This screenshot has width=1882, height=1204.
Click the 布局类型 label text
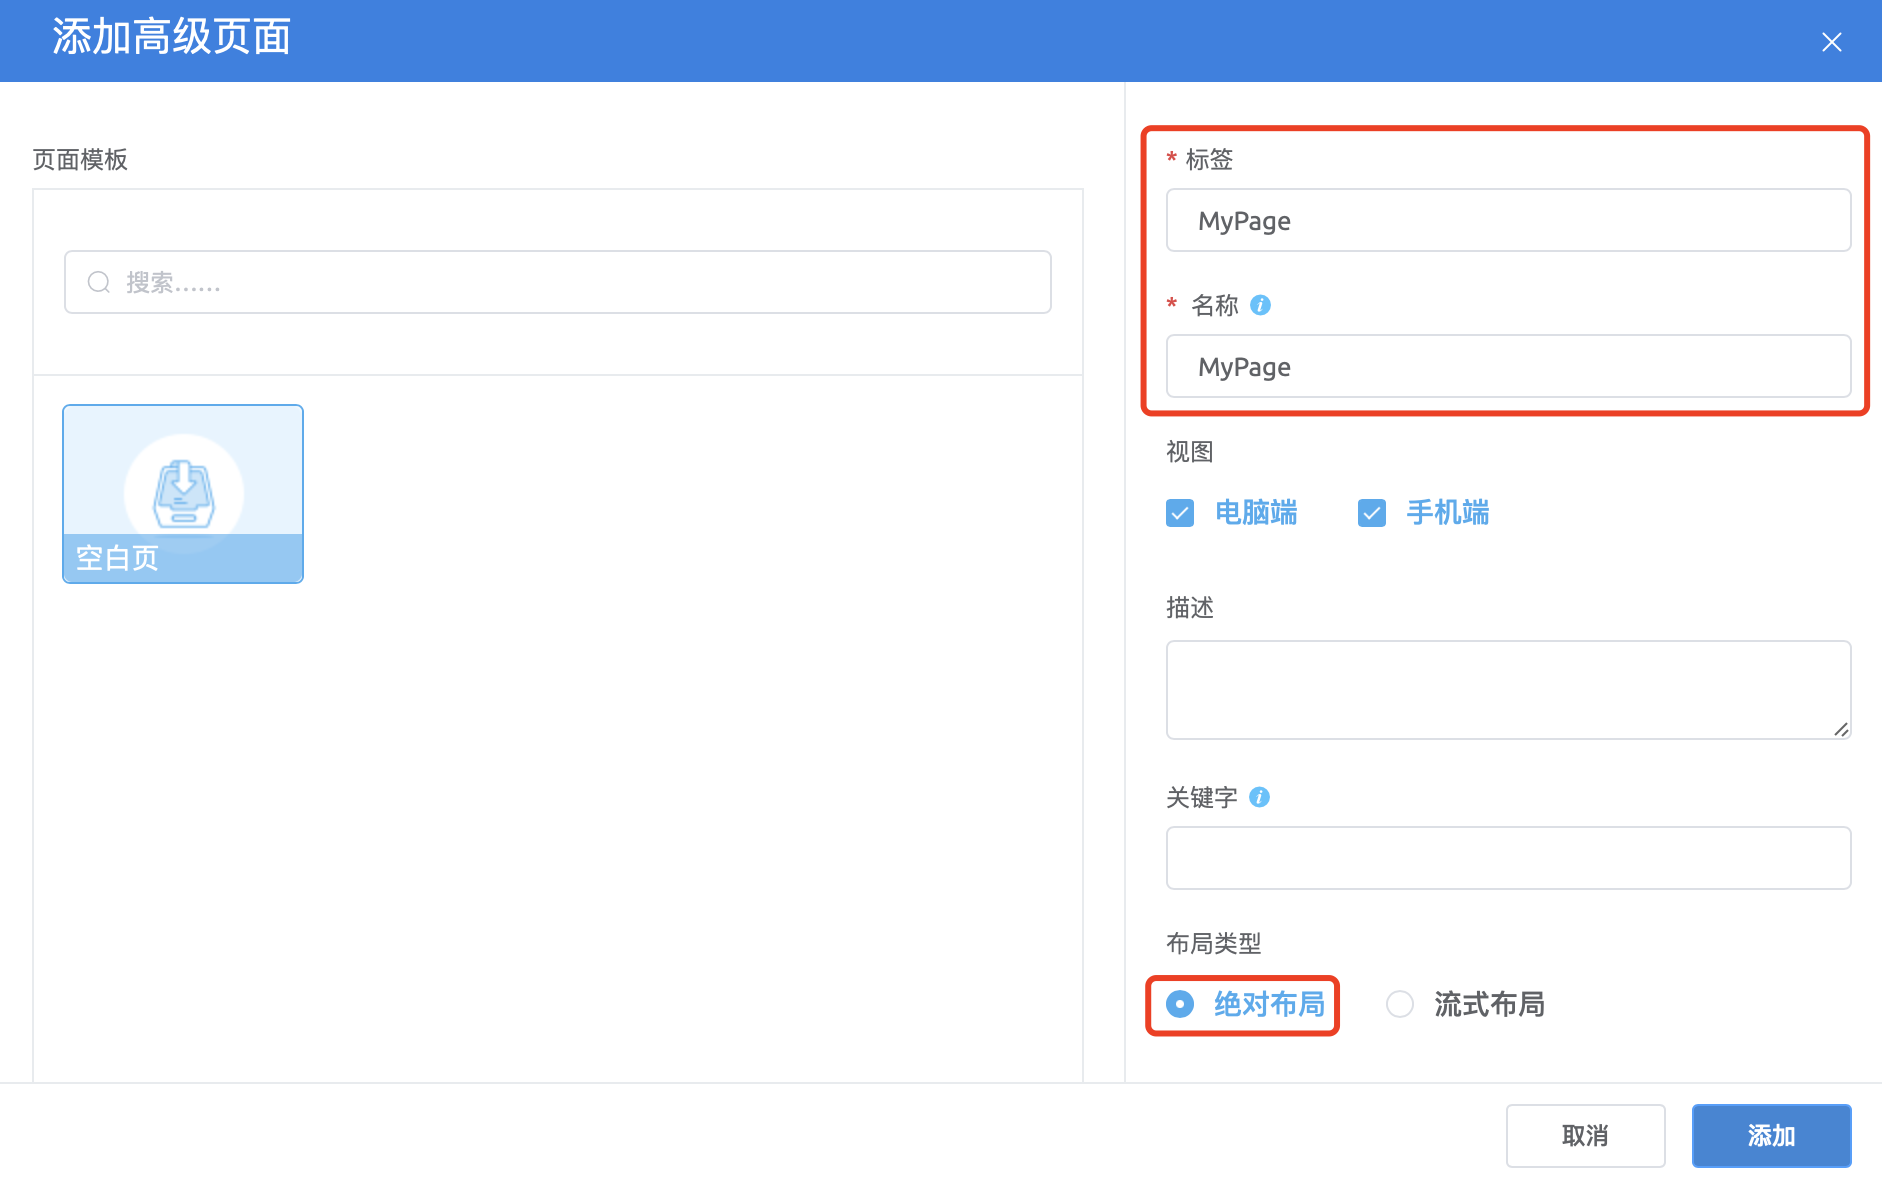(x=1214, y=943)
